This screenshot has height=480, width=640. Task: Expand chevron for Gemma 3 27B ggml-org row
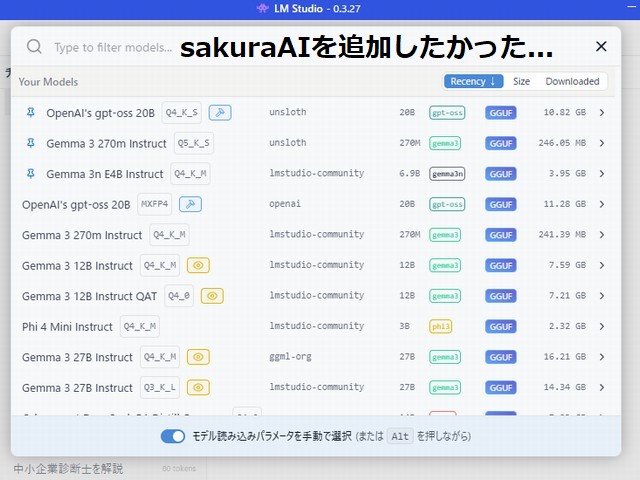point(602,357)
